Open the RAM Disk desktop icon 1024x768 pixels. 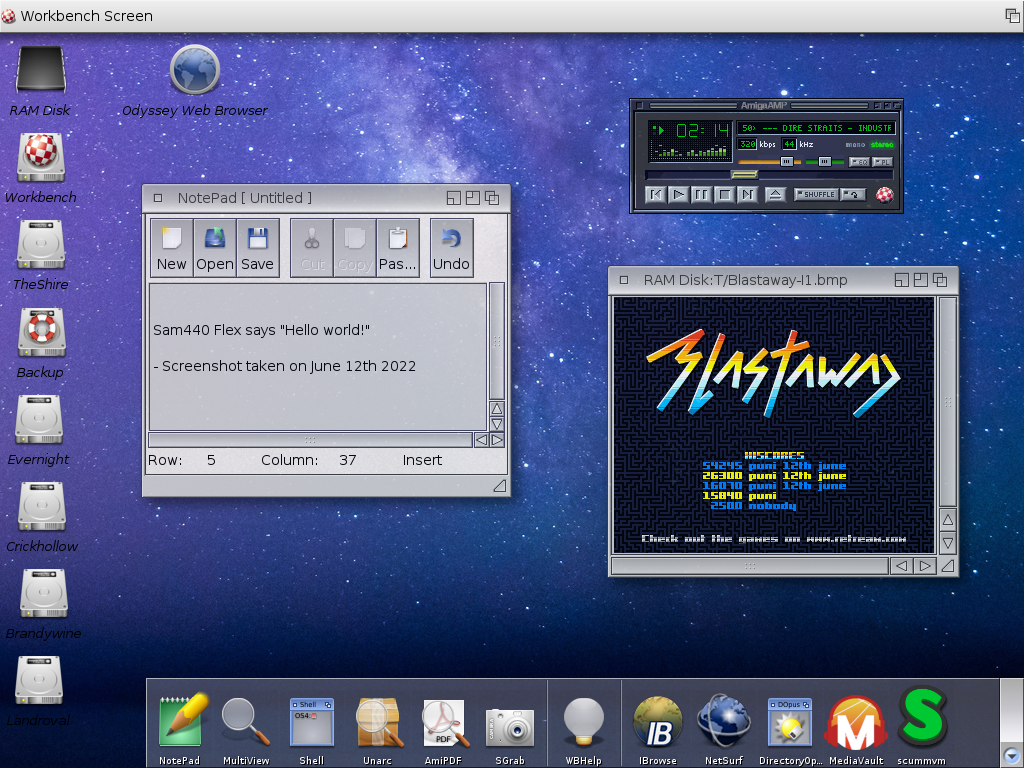click(40, 69)
